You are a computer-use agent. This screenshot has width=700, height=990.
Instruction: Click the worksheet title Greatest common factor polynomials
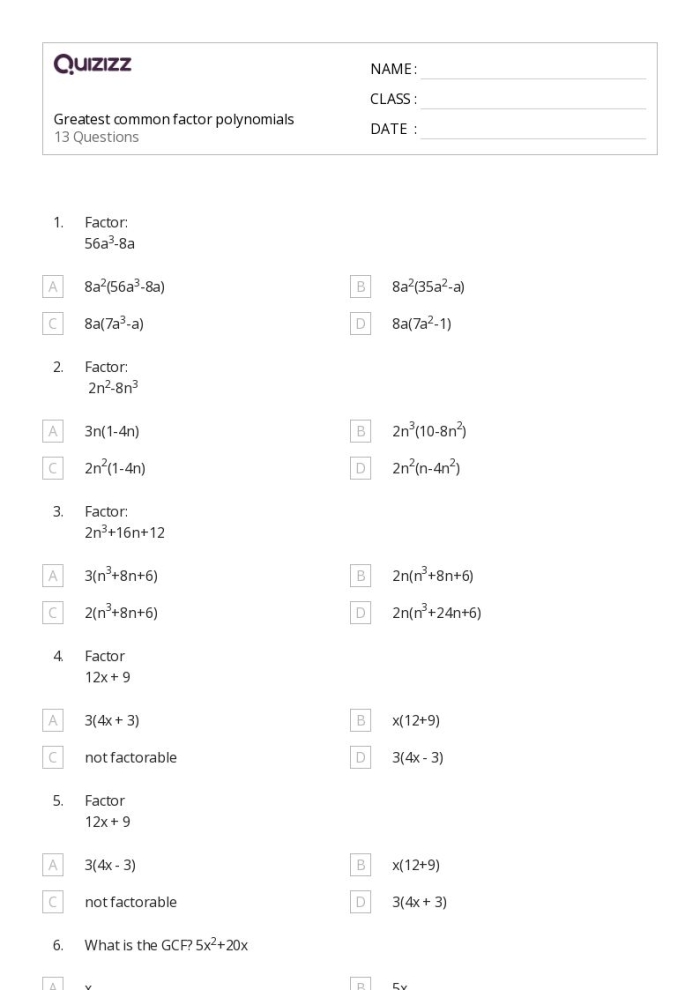[174, 119]
